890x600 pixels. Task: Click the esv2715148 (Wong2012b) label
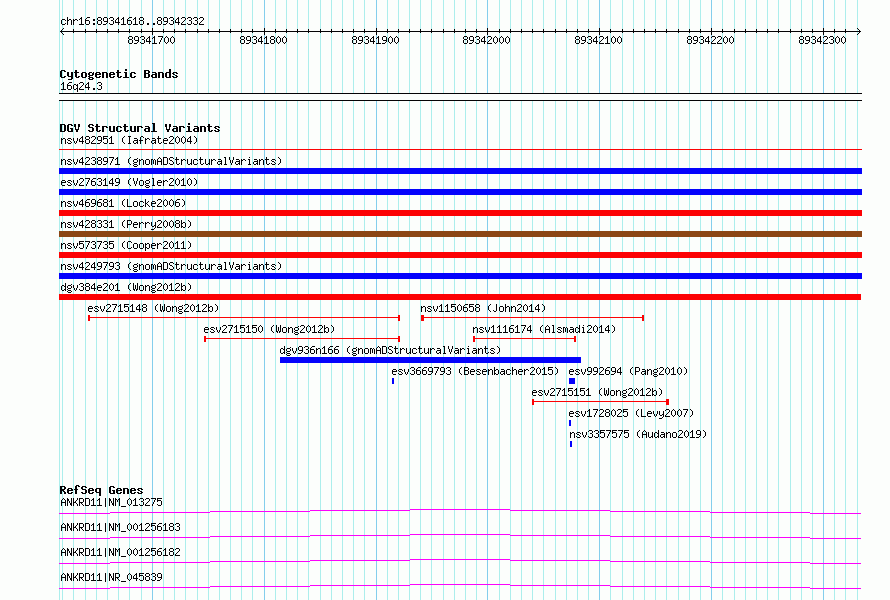[153, 308]
